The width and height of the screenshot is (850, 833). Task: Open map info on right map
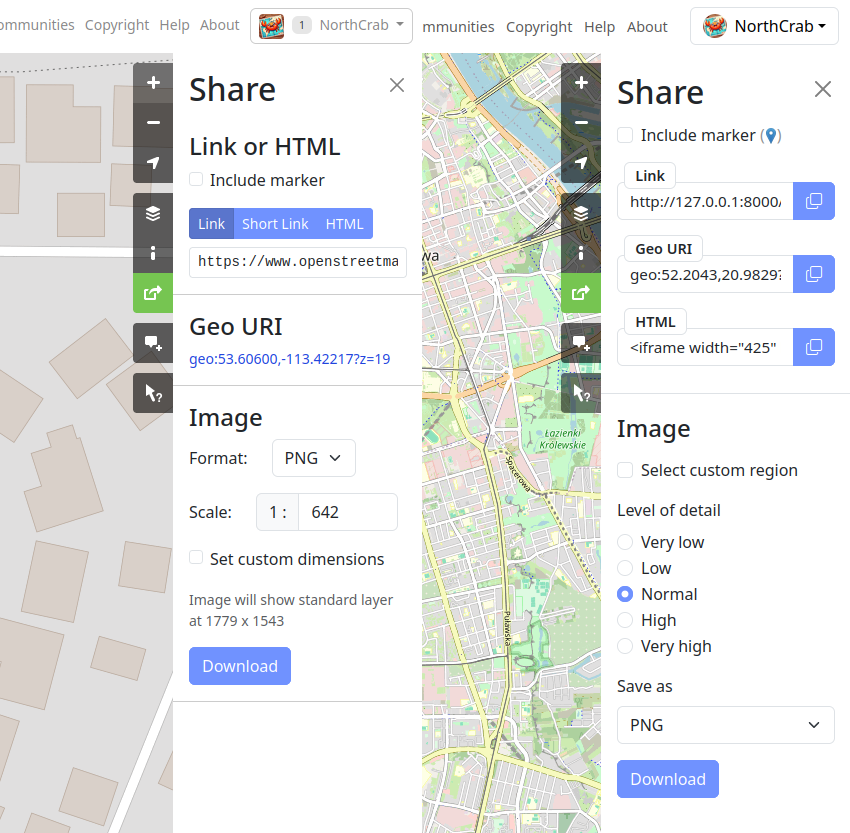click(581, 253)
